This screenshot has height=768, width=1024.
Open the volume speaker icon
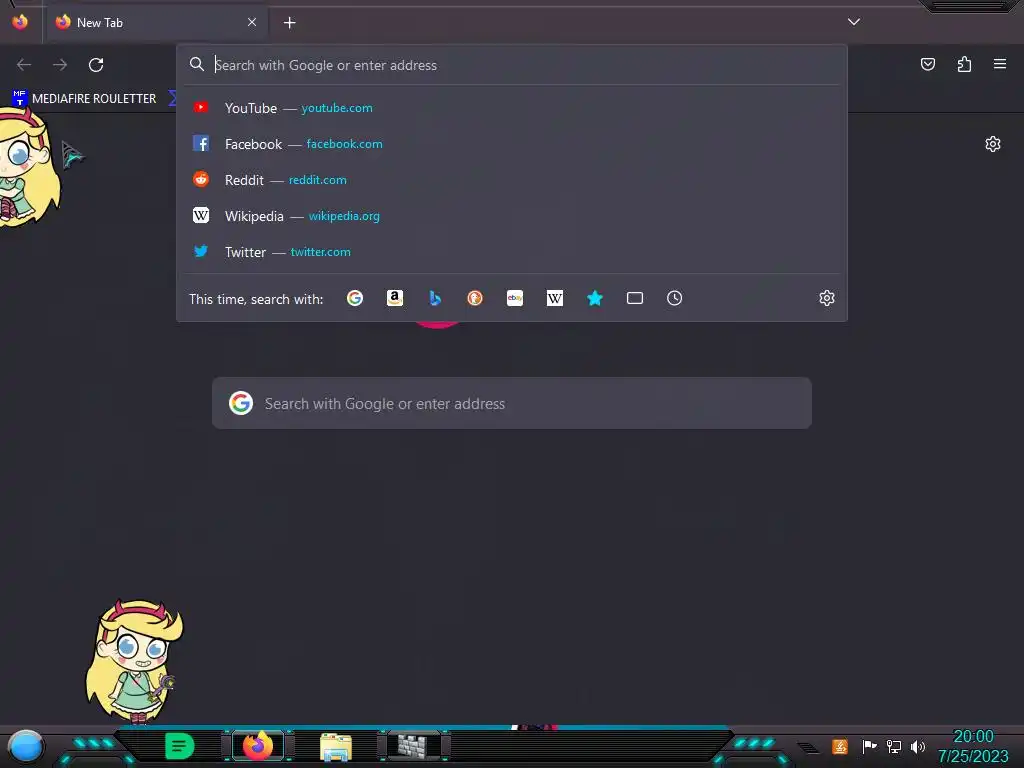(918, 746)
